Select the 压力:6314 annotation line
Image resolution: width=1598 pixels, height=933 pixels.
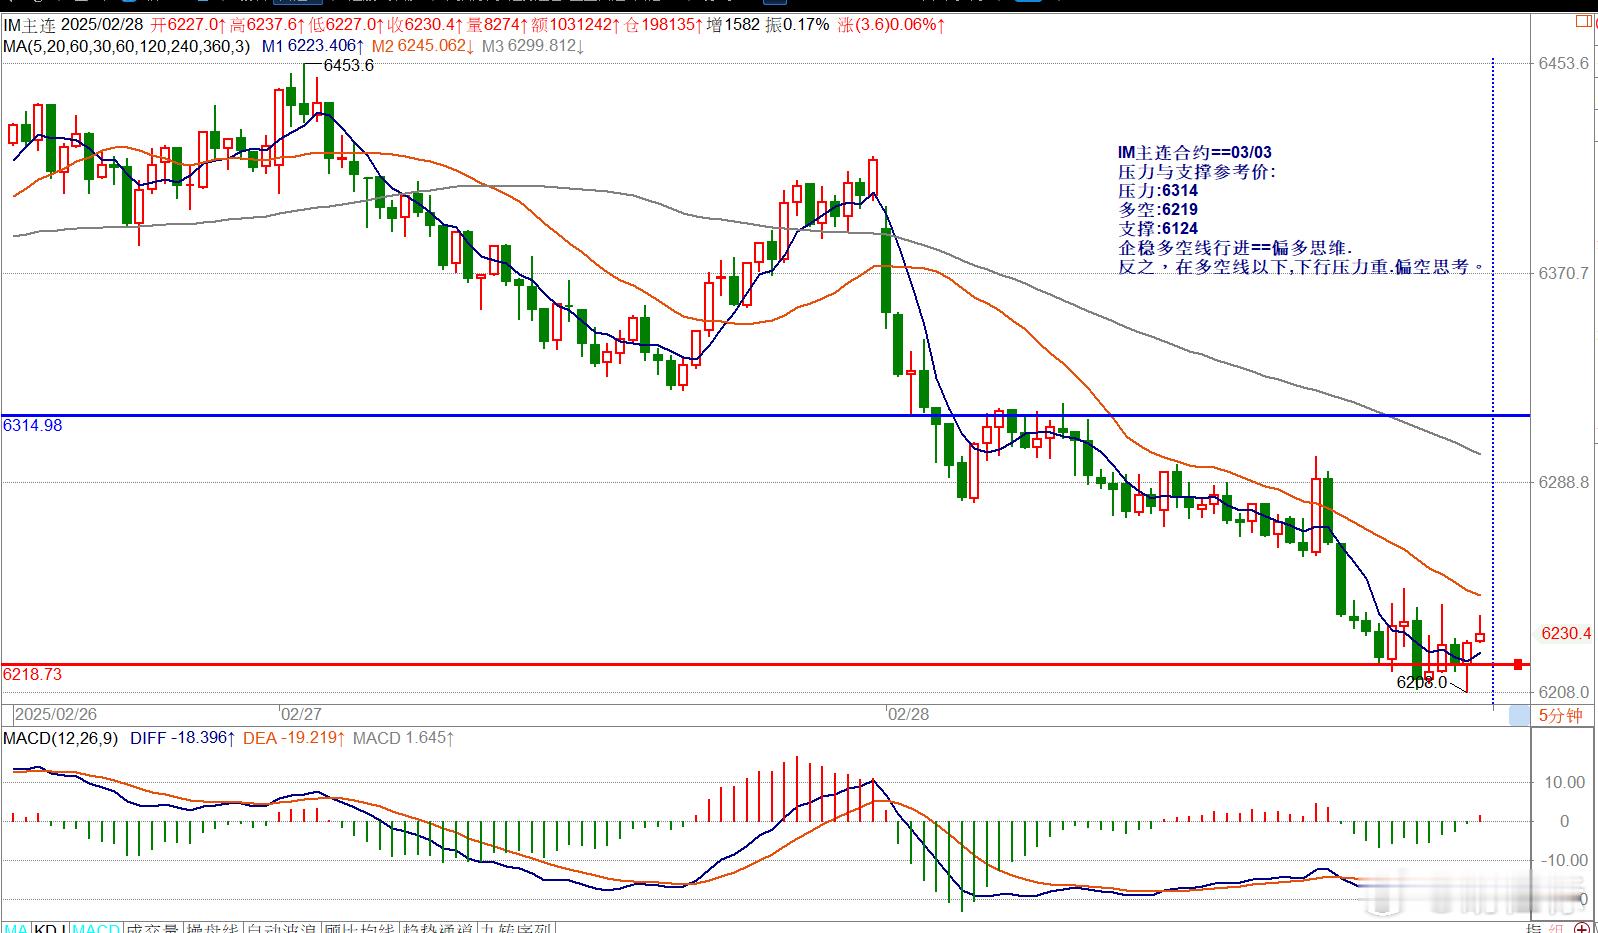point(1158,190)
